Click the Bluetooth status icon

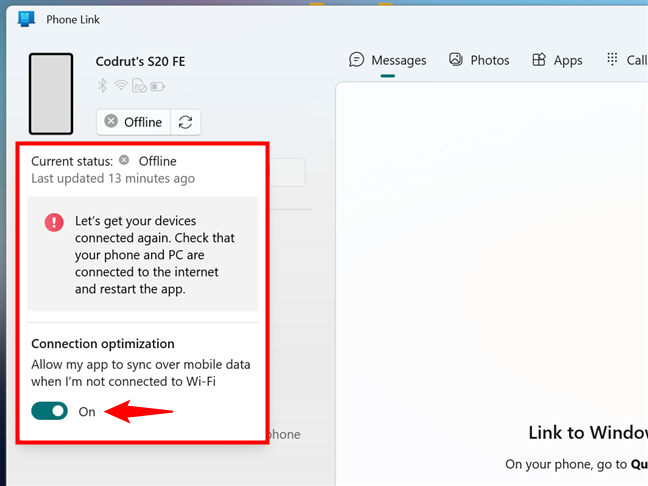point(102,86)
